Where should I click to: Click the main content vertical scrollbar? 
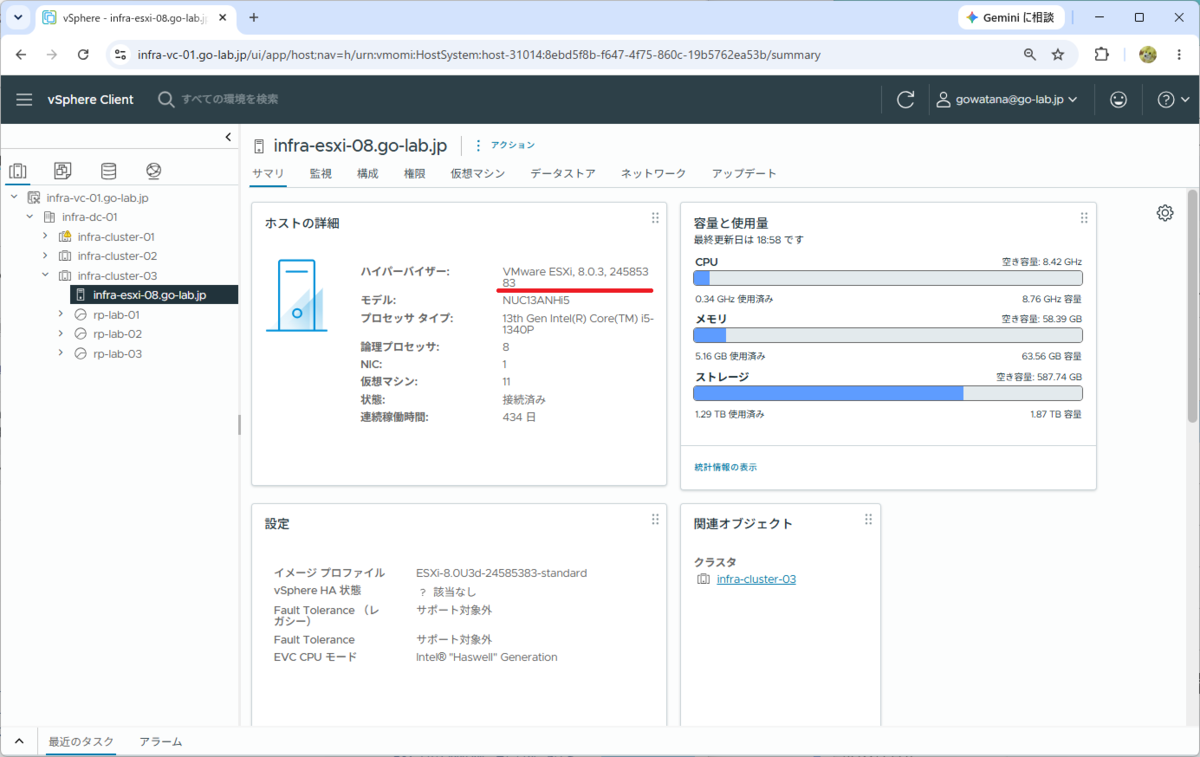click(x=1192, y=305)
